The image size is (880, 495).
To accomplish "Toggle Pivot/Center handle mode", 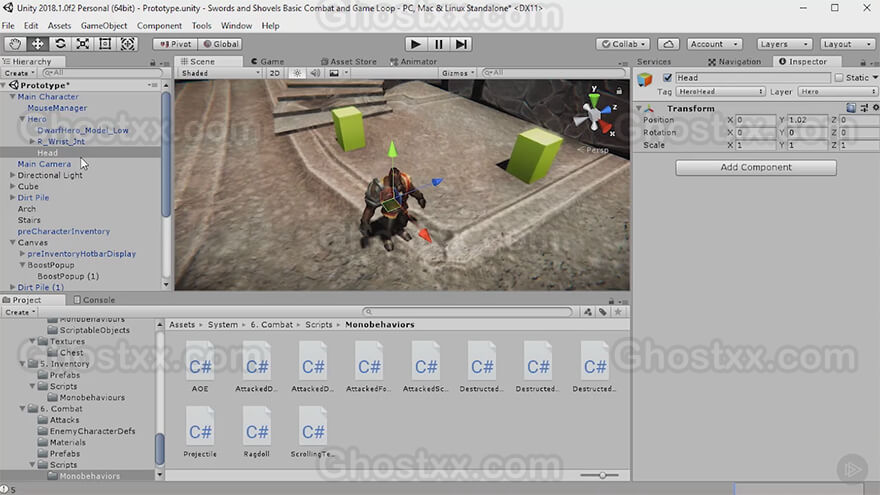I will [x=175, y=44].
